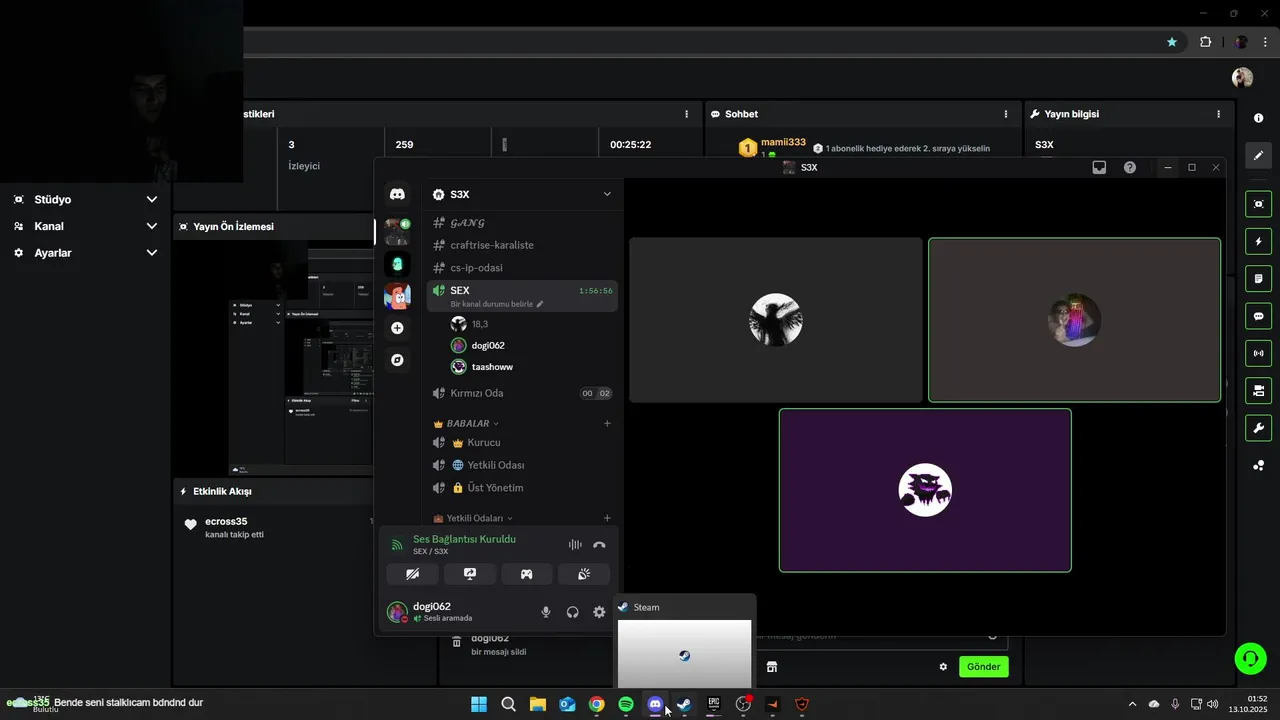Open noise suppression waveform icon in Discord
The image size is (1280, 720).
pos(575,545)
